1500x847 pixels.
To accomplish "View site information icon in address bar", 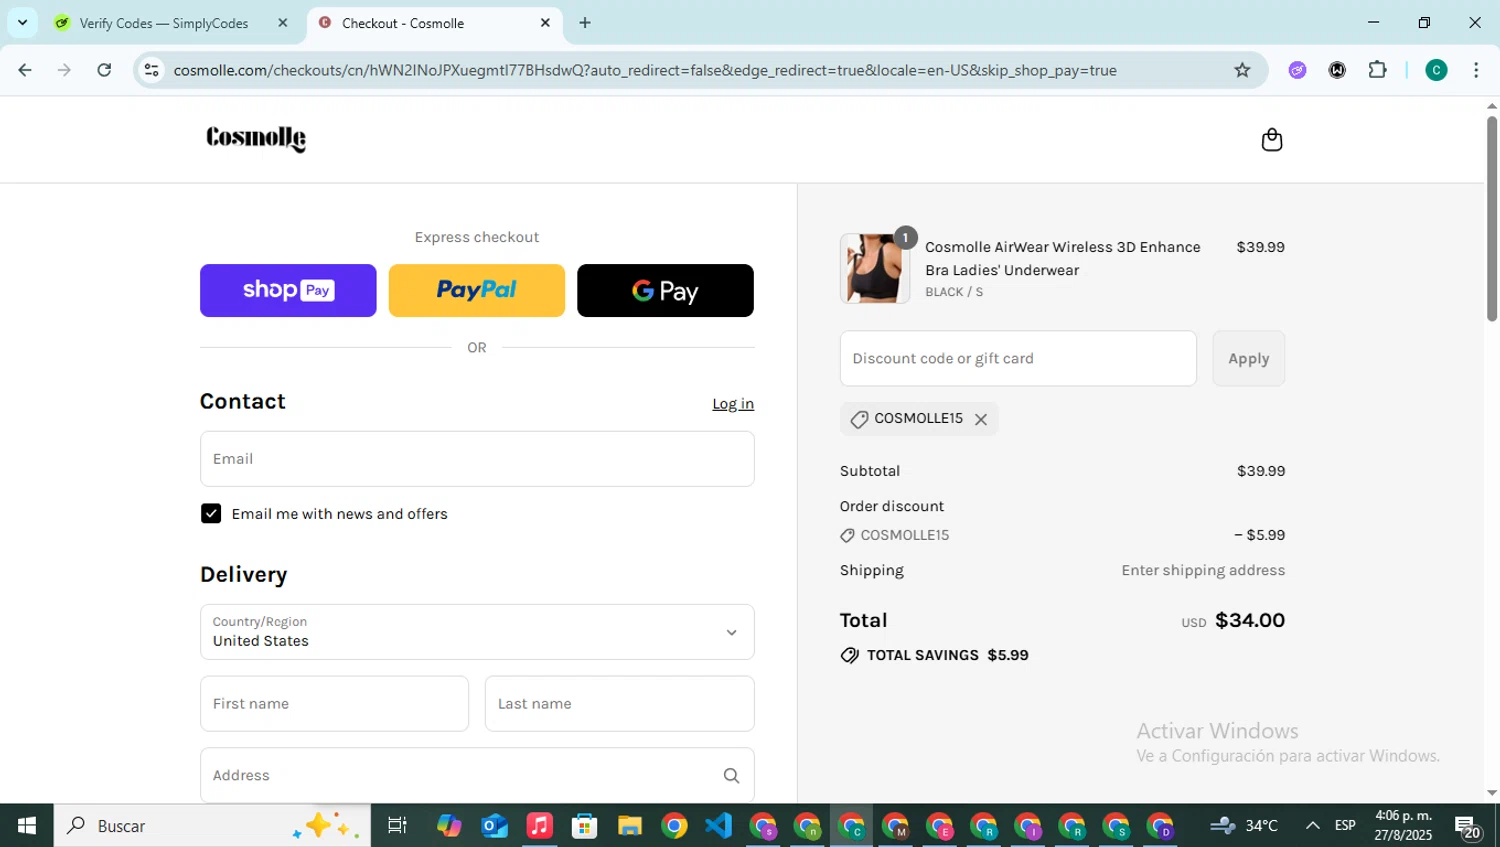I will click(x=152, y=70).
